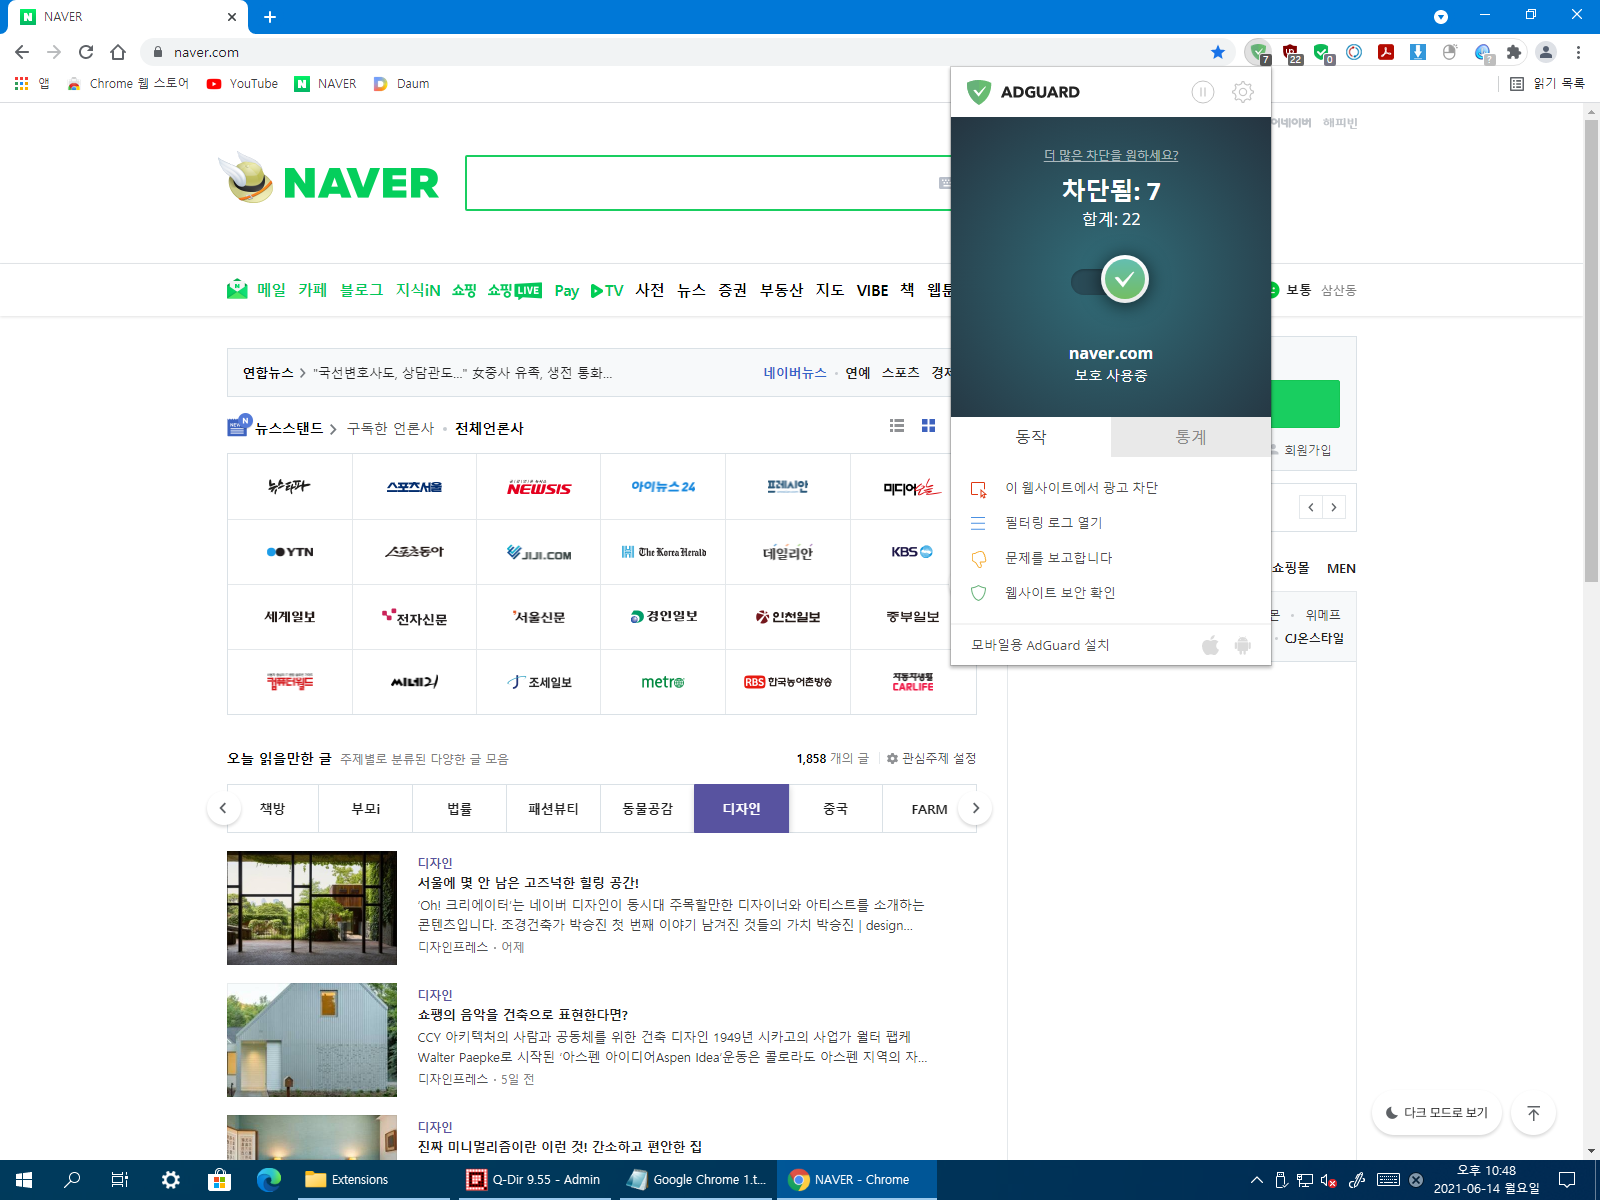The height and width of the screenshot is (1200, 1600).
Task: Open the metro press tile
Action: click(x=662, y=682)
